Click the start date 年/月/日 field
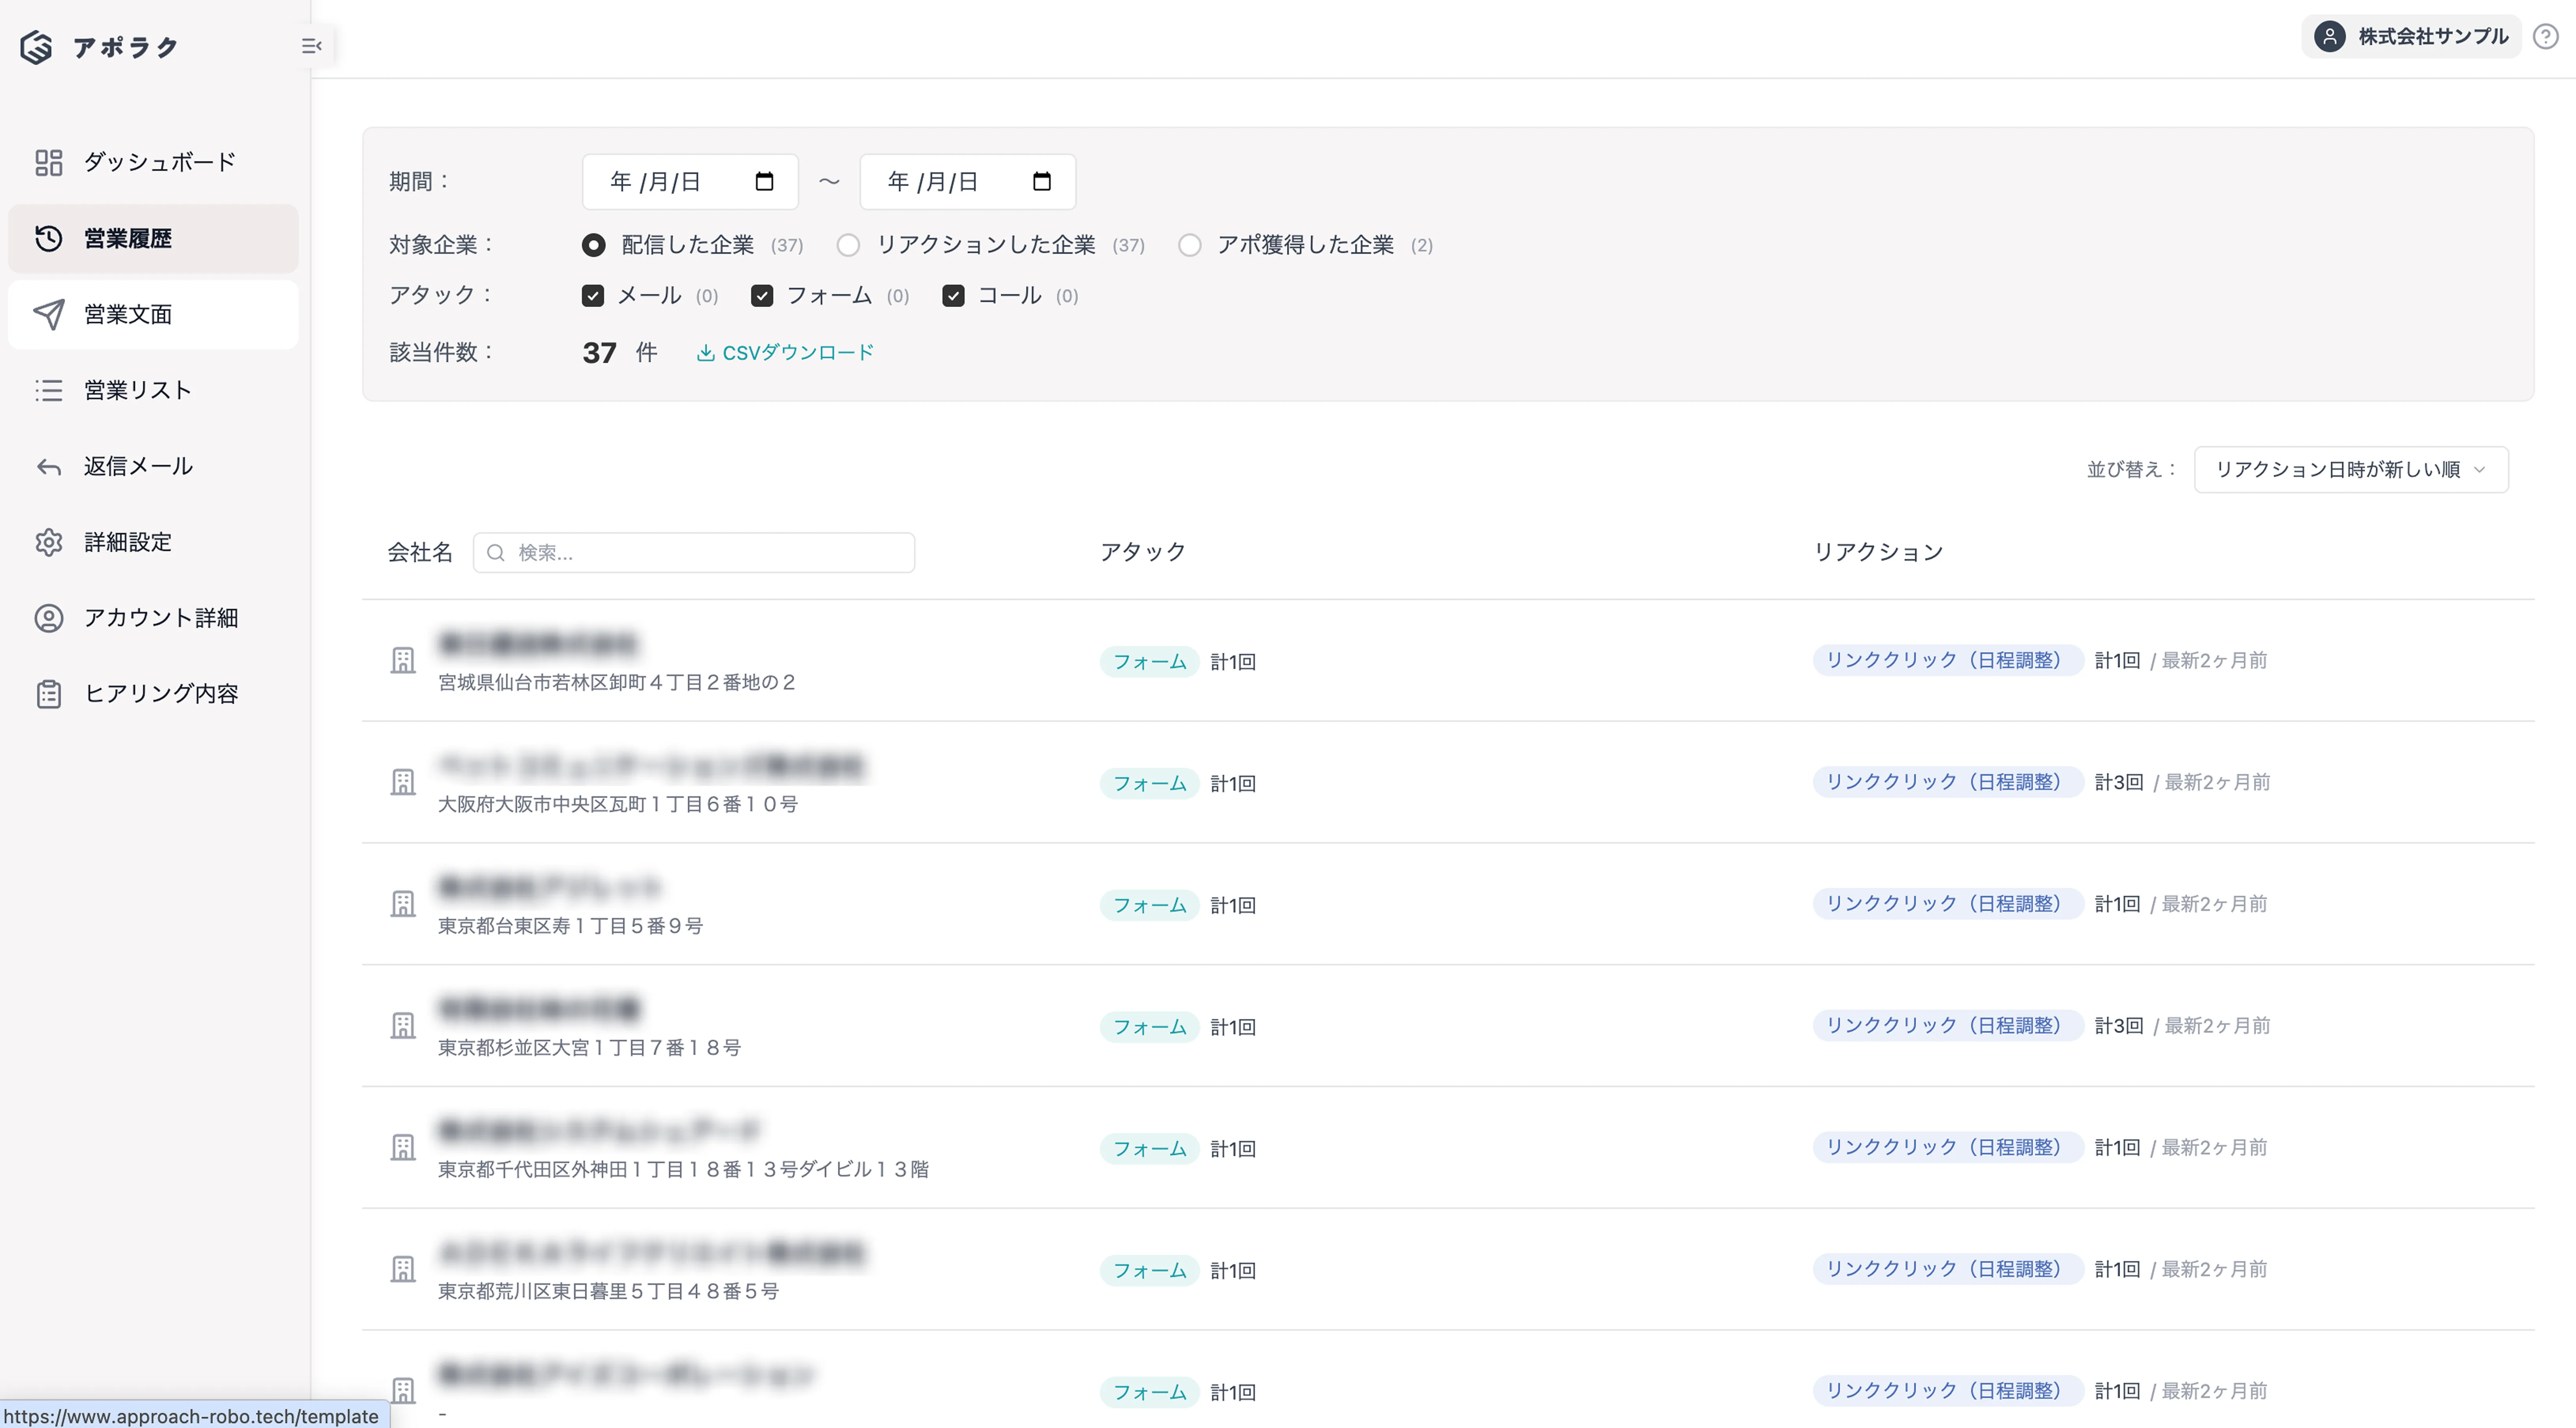This screenshot has width=2576, height=1428. point(690,181)
